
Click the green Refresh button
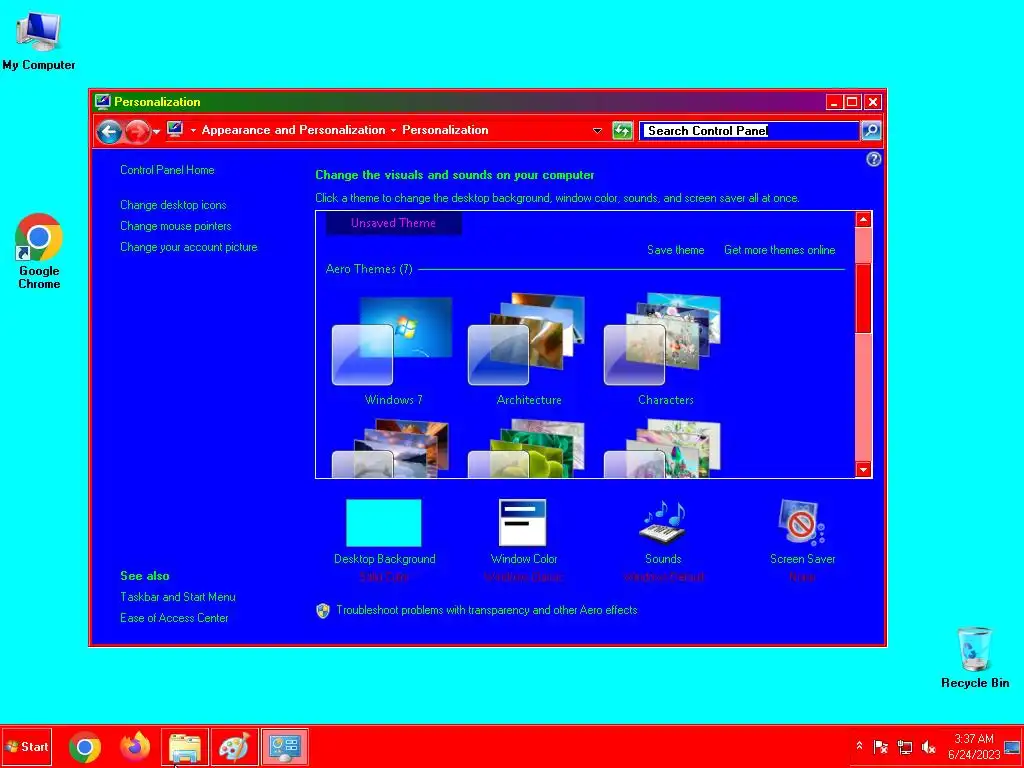click(x=622, y=131)
